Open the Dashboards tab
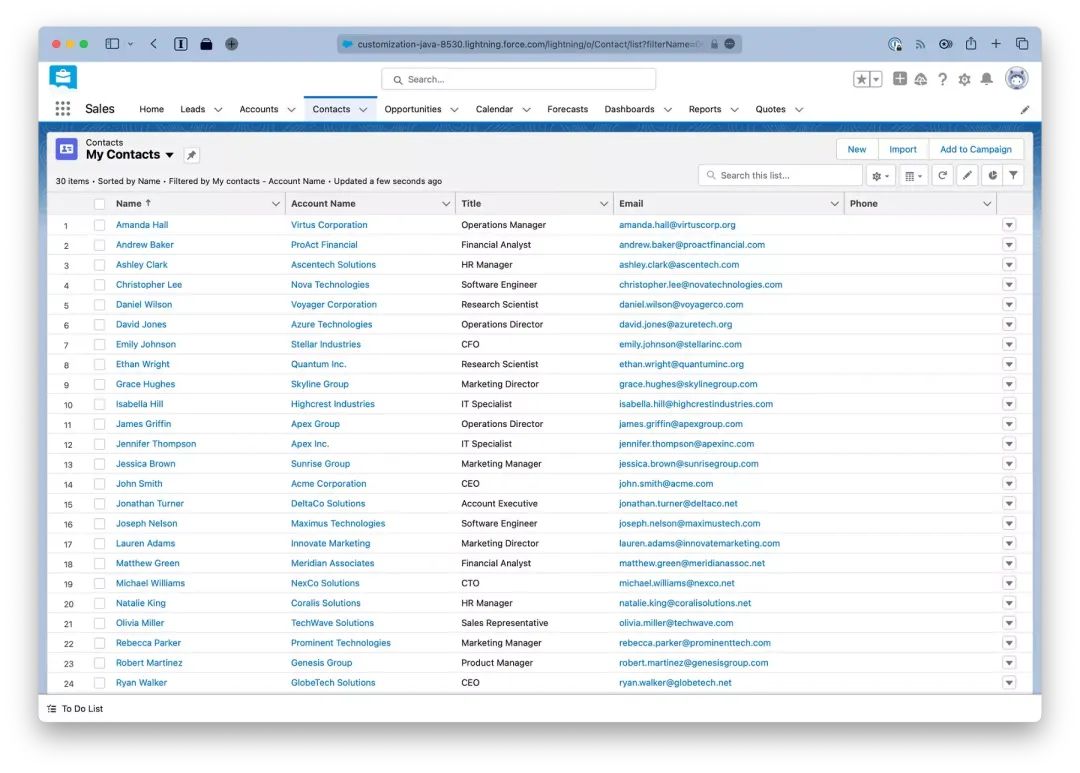Screen dimensions: 1080x773 [x=630, y=109]
